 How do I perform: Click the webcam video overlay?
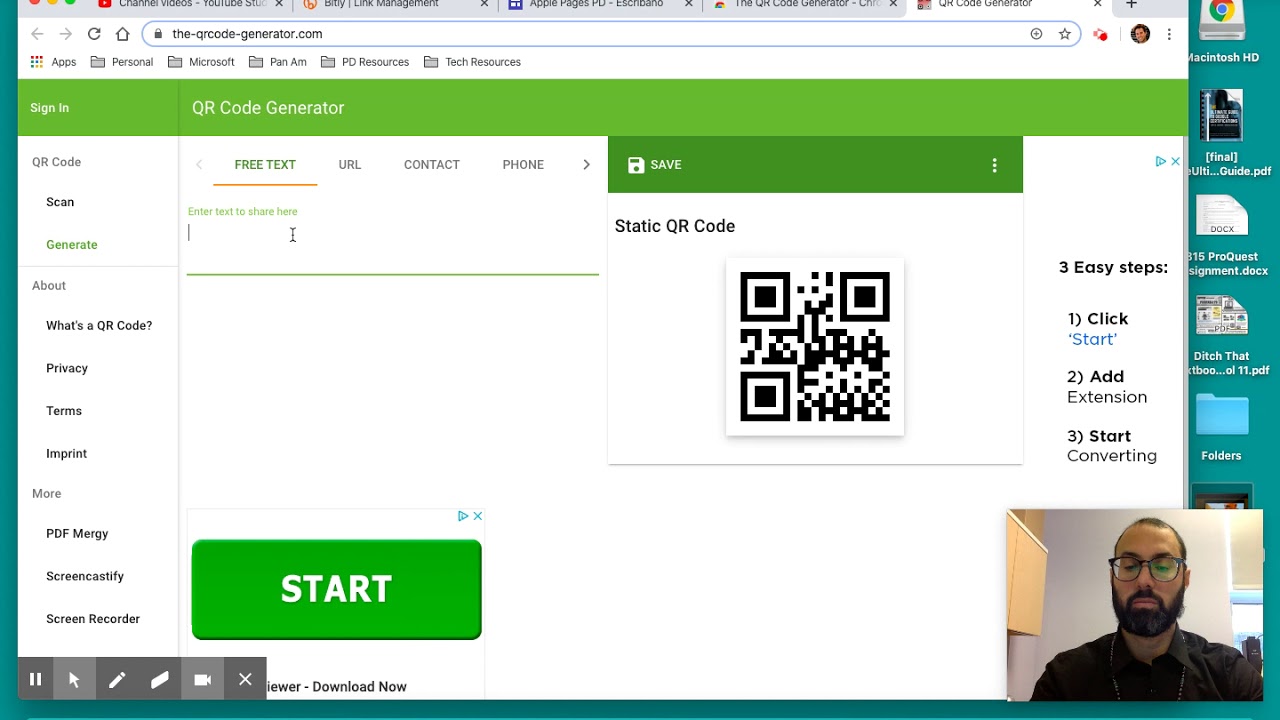[1135, 605]
